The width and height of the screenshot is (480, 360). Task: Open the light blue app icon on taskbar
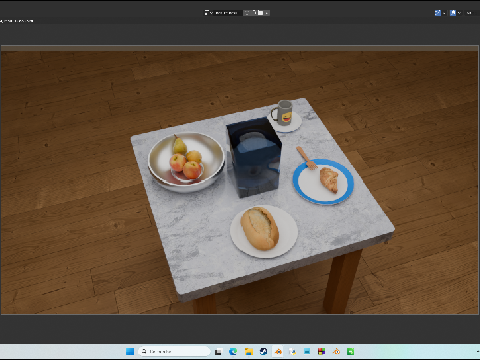point(307,351)
